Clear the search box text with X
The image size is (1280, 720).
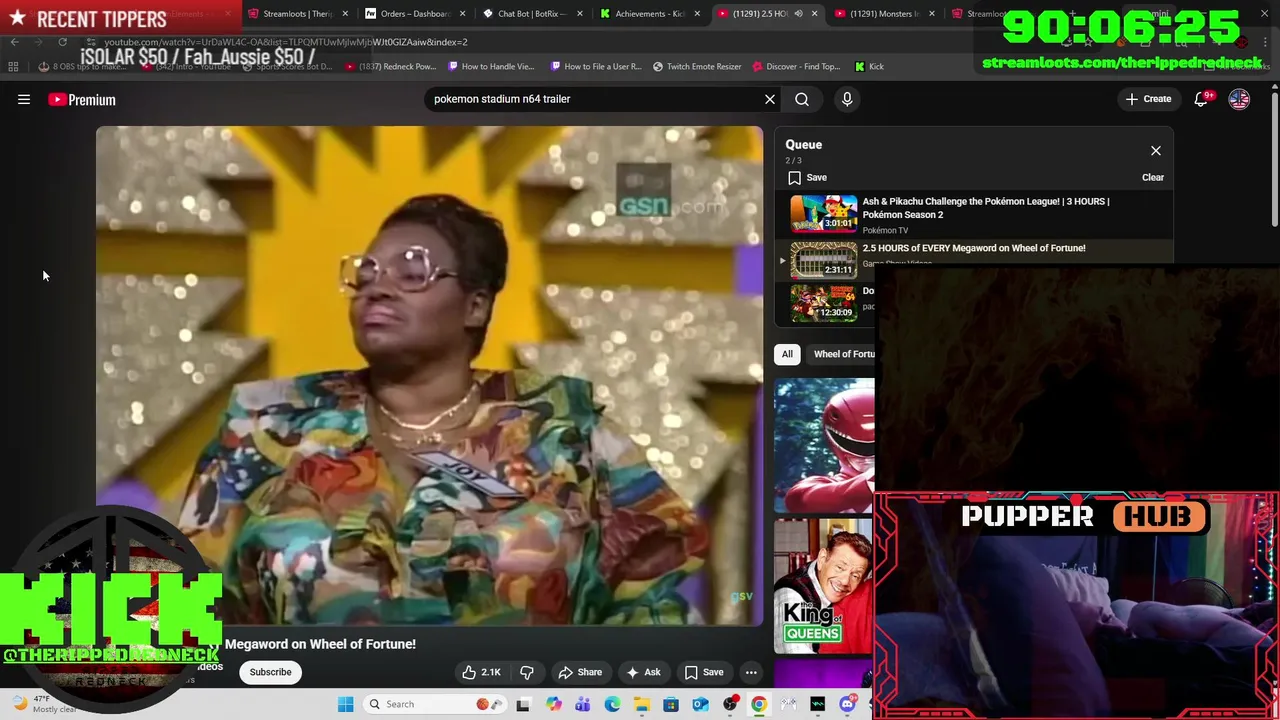[x=770, y=99]
